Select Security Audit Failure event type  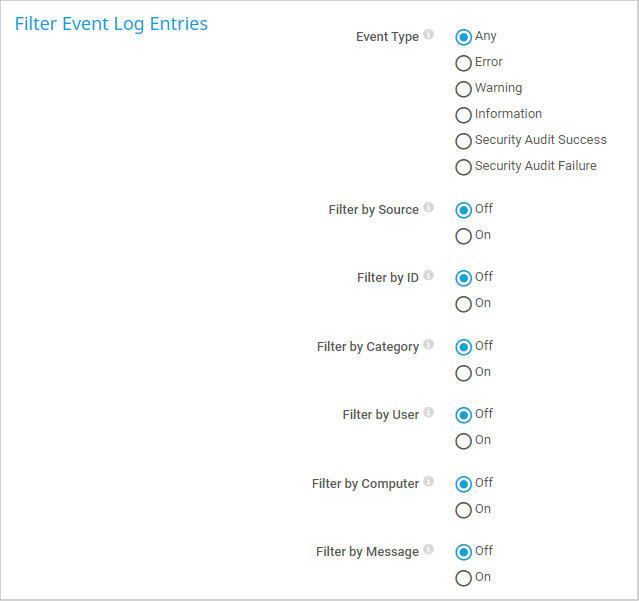point(463,167)
